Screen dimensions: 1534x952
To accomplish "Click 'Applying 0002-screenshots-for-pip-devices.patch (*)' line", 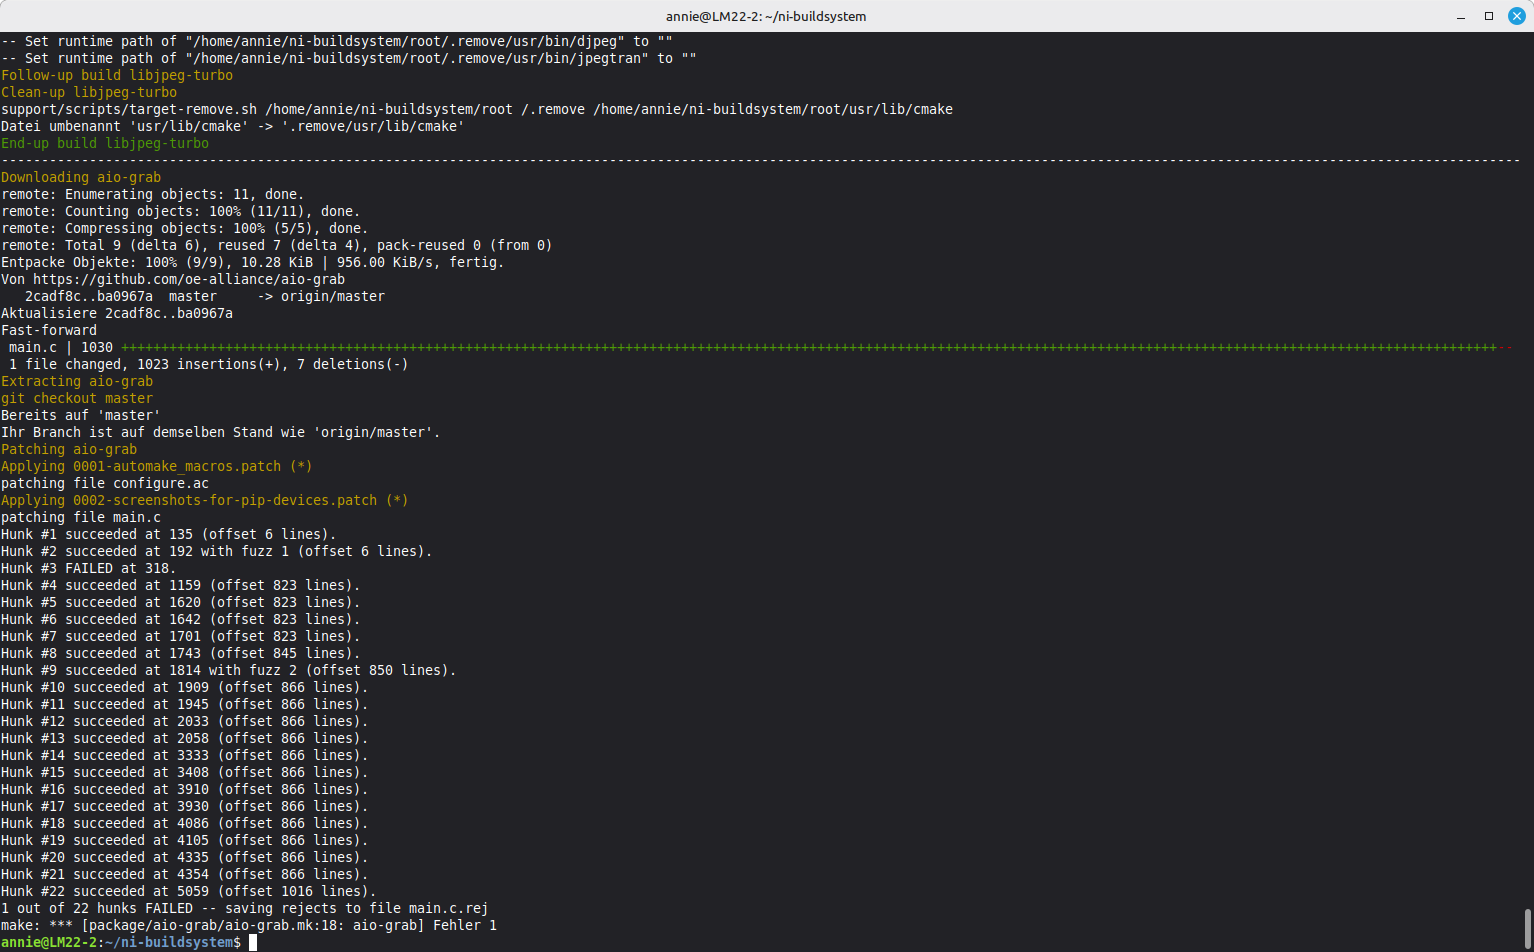I will pyautogui.click(x=205, y=500).
